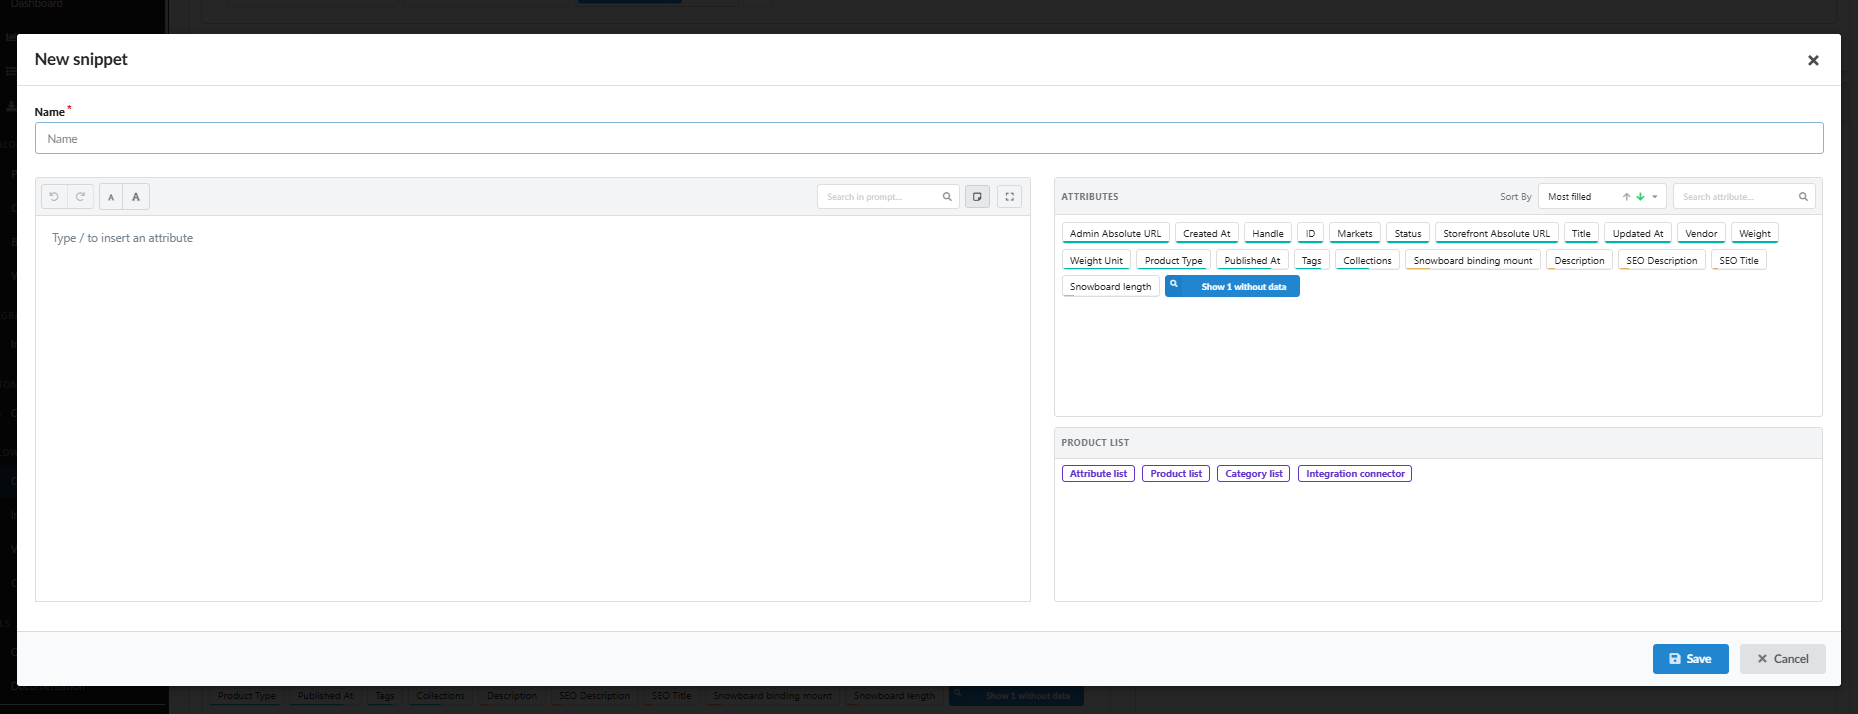Viewport: 1858px width, 714px height.
Task: Decrease text size with the small A
Action: click(x=111, y=197)
